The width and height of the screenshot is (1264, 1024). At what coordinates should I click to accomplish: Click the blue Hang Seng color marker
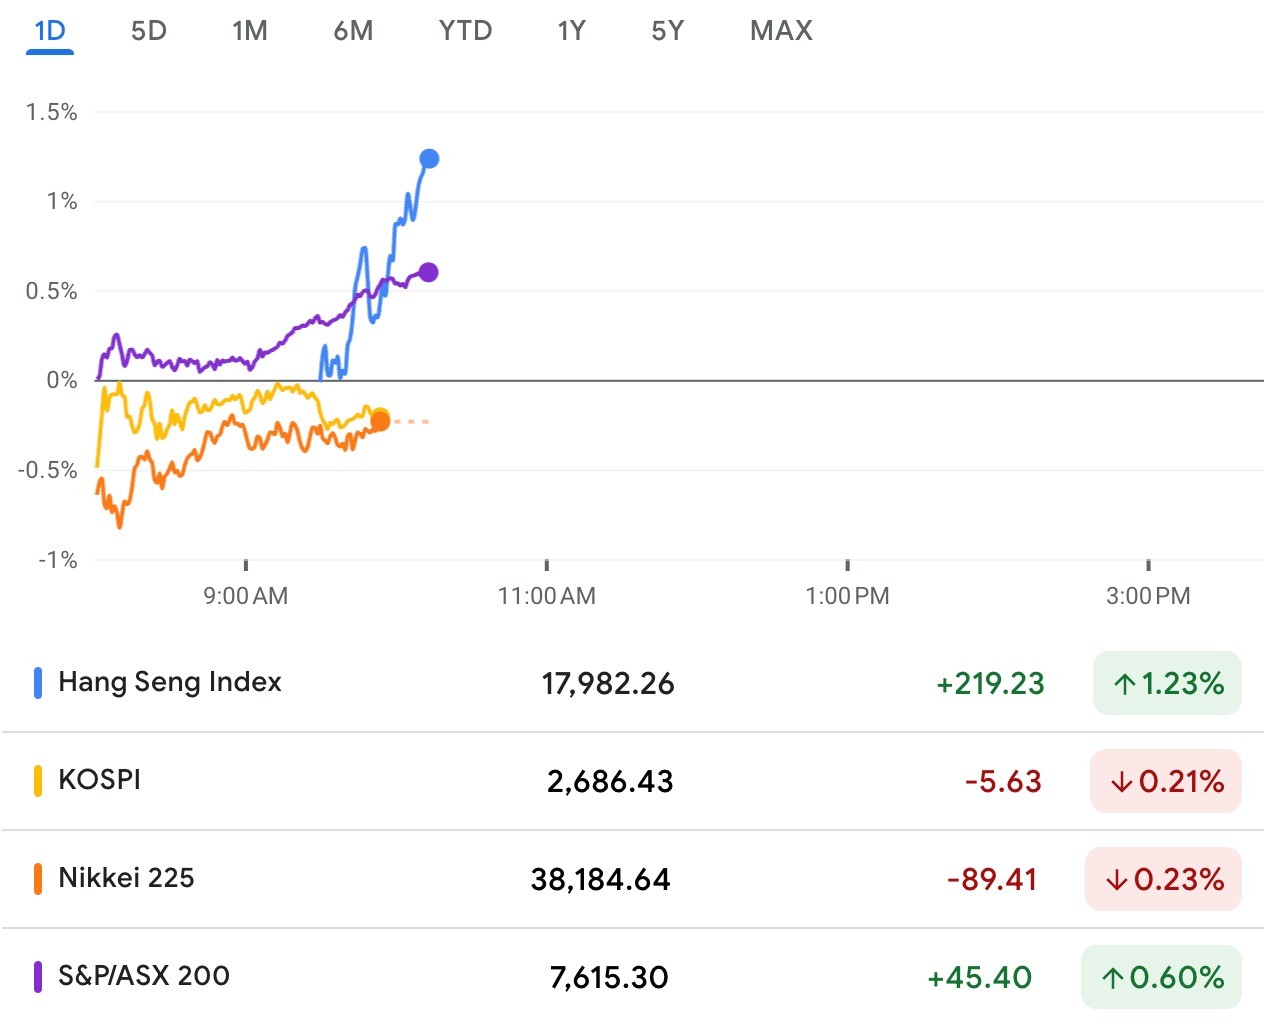[38, 683]
